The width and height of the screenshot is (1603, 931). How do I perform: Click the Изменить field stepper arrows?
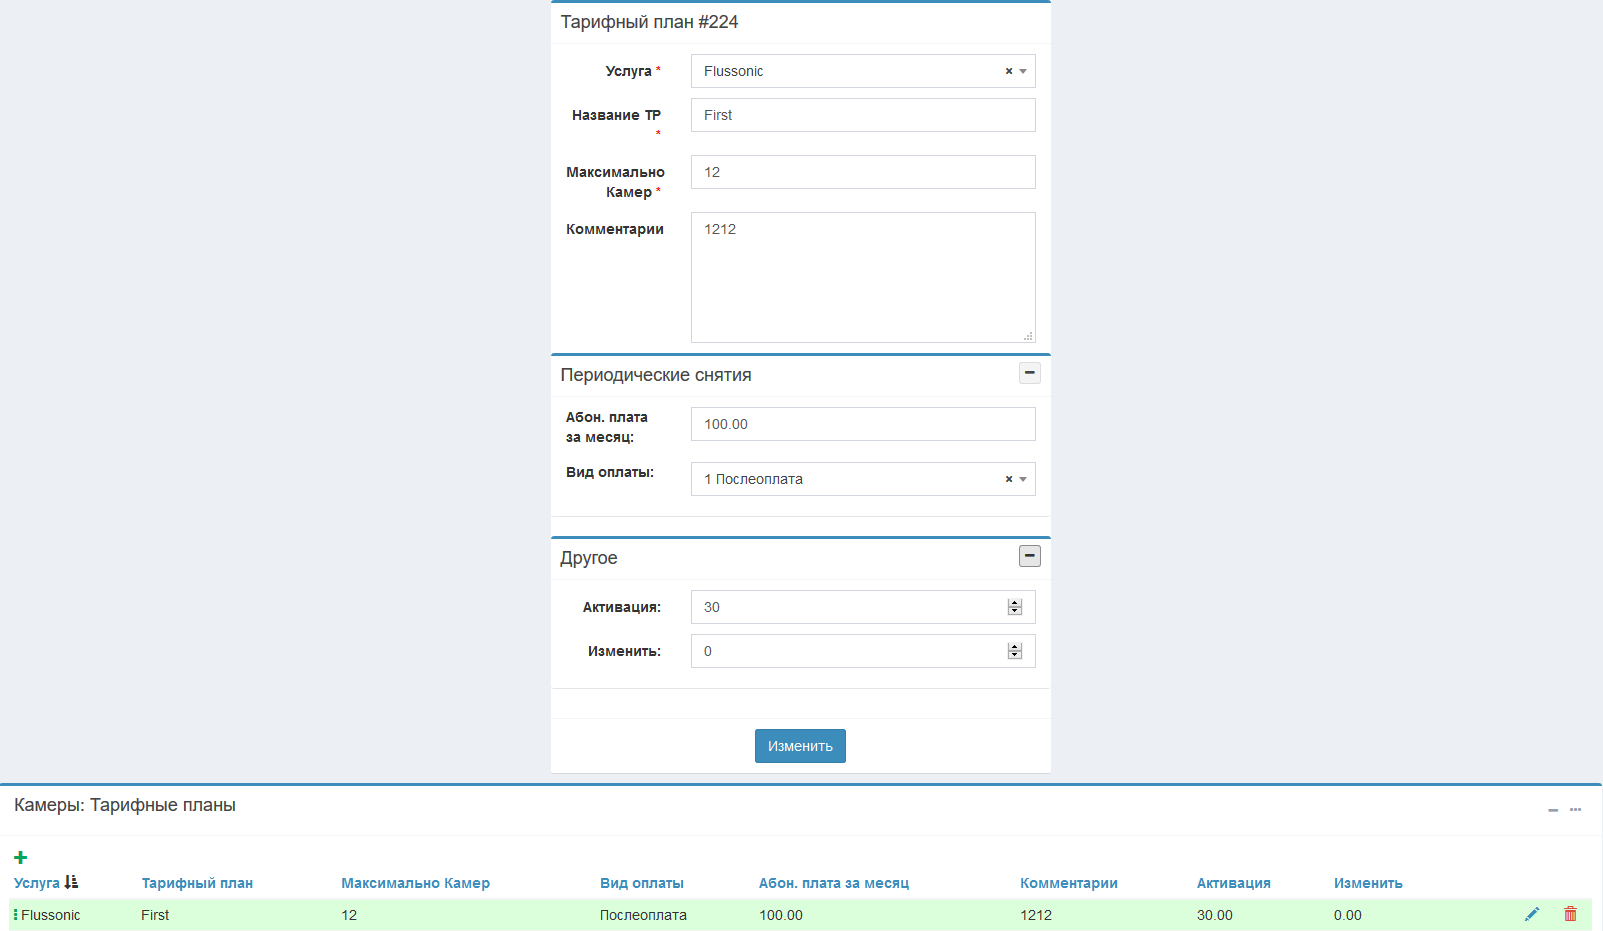pyautogui.click(x=1014, y=651)
